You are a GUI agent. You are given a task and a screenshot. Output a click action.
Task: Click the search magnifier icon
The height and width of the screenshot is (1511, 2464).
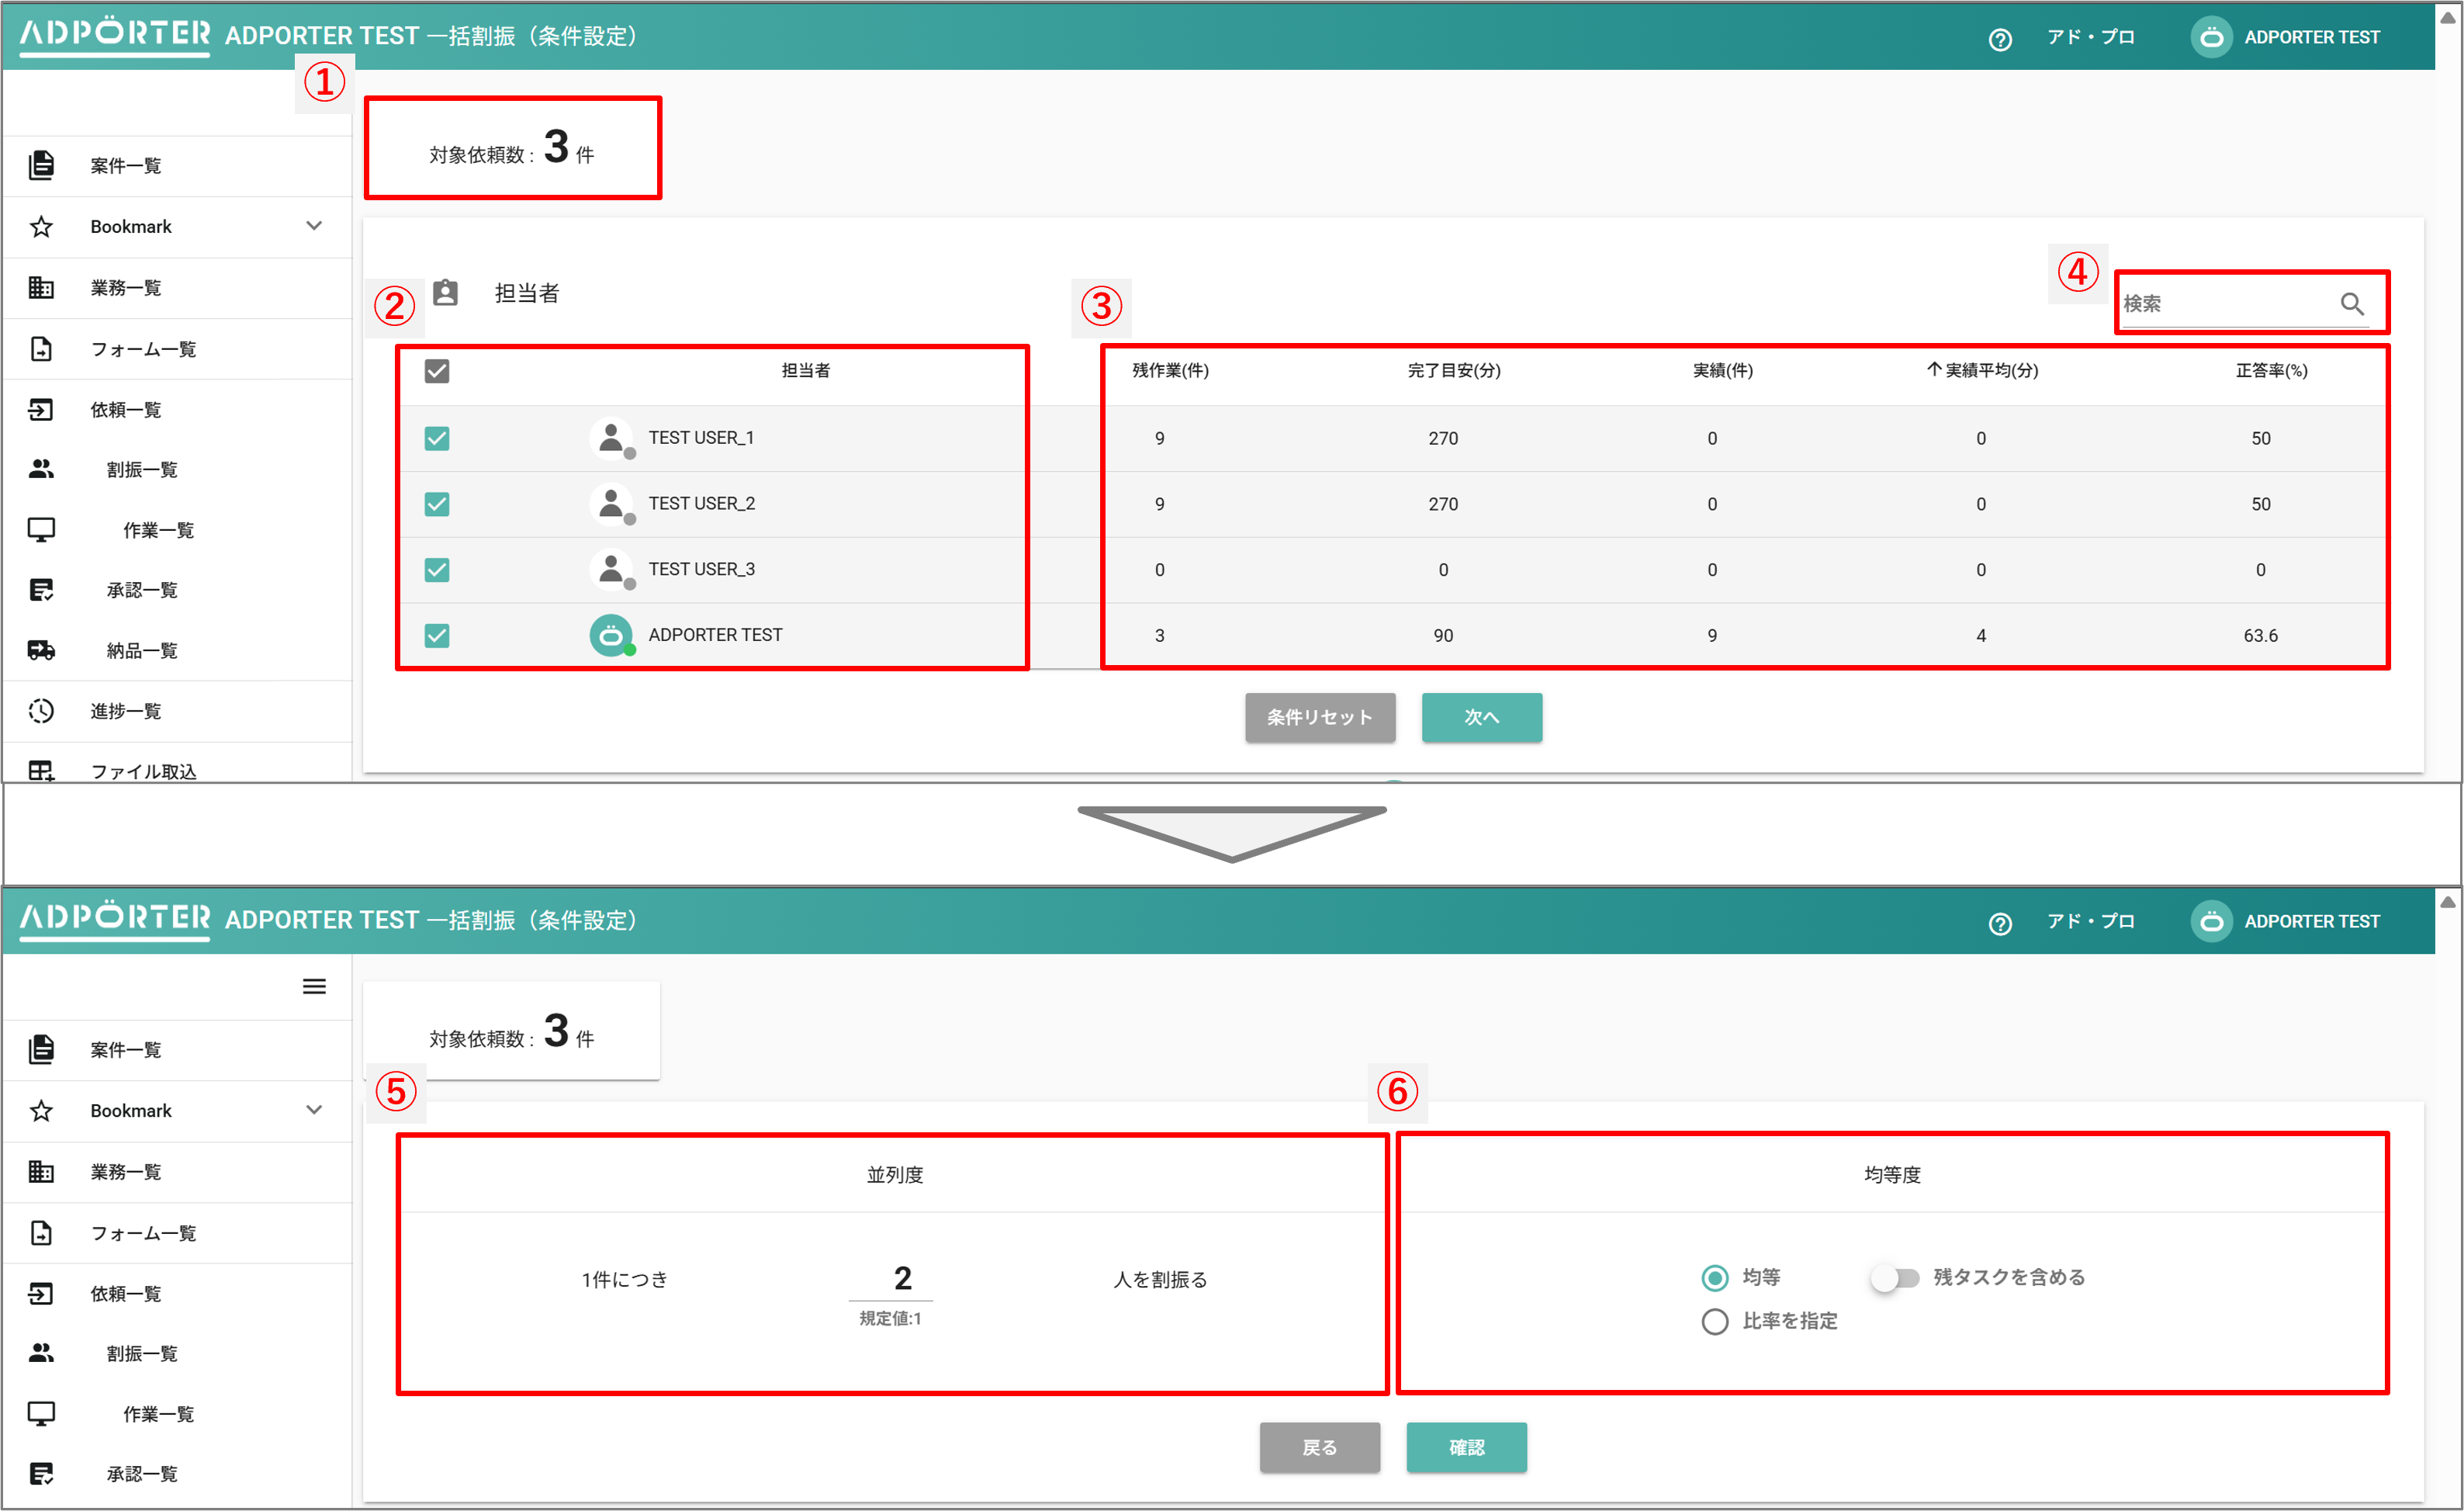tap(2351, 303)
